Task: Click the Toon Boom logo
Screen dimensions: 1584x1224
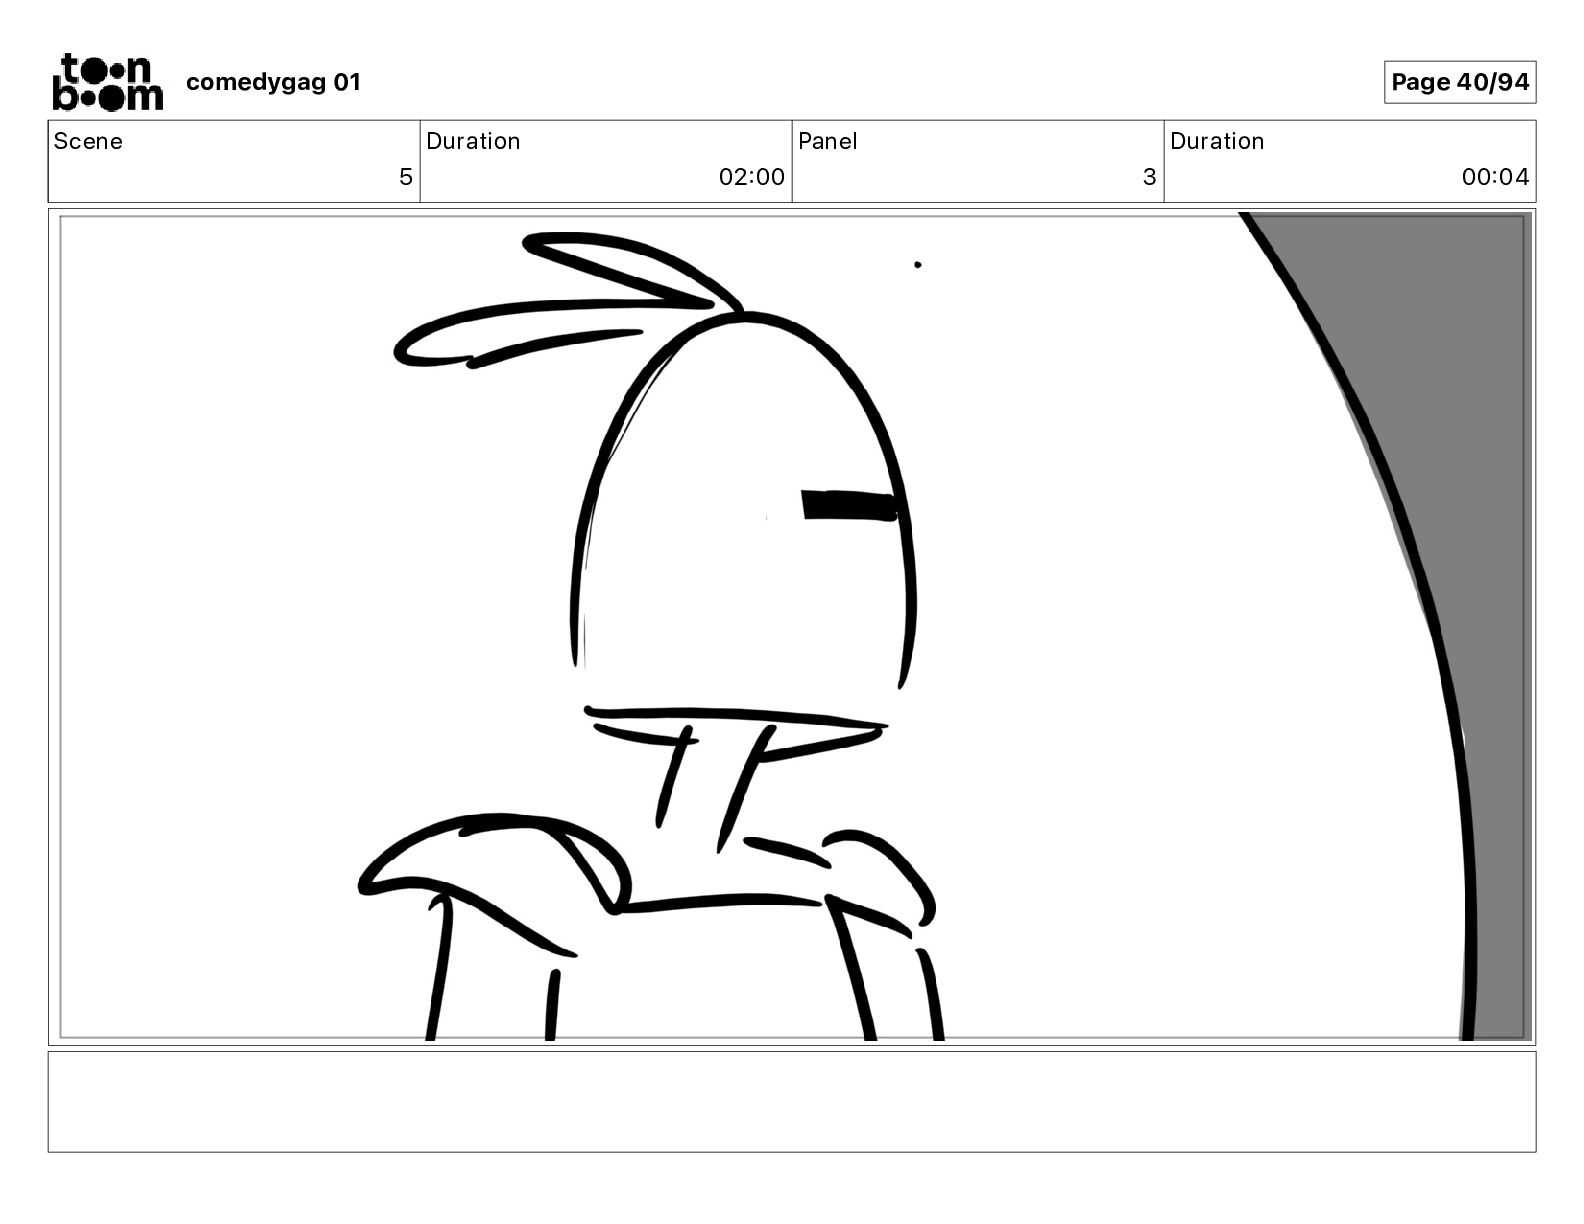Action: [x=107, y=82]
